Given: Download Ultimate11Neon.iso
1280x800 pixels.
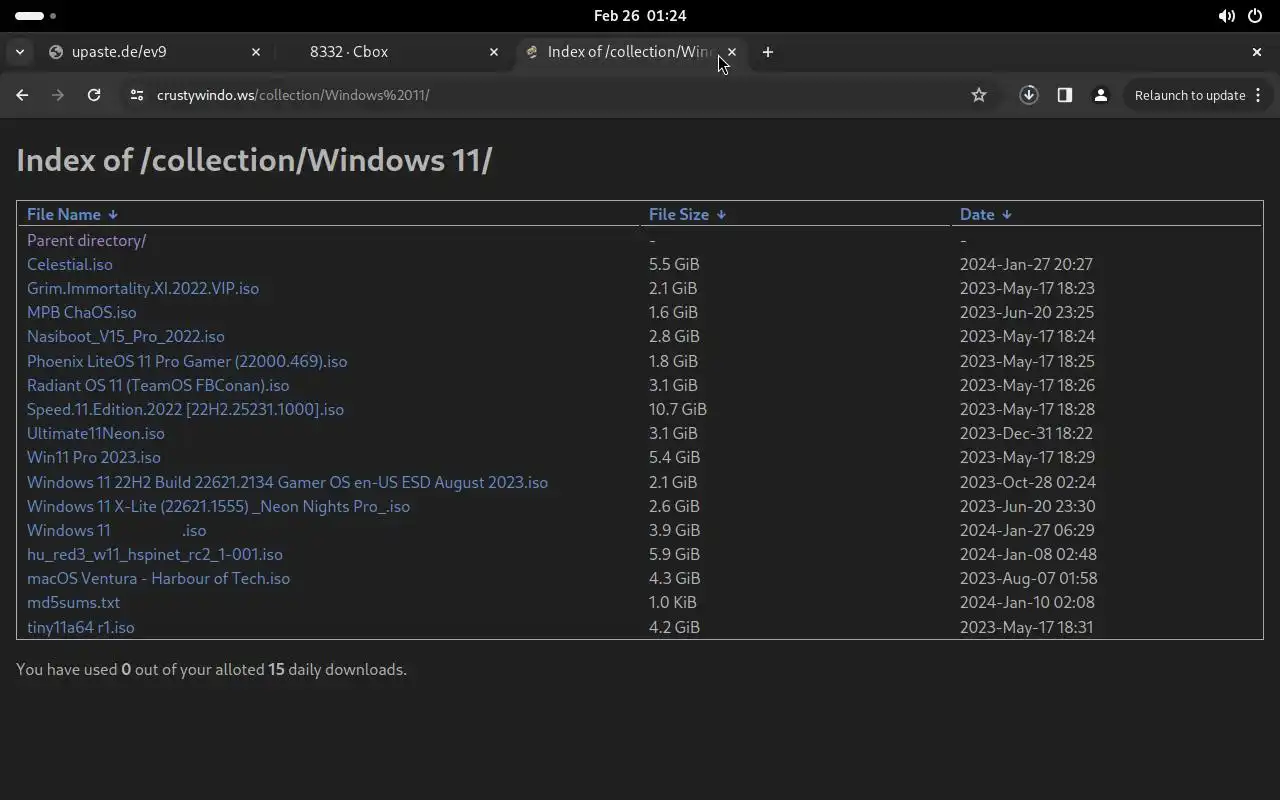Looking at the screenshot, I should pyautogui.click(x=96, y=433).
